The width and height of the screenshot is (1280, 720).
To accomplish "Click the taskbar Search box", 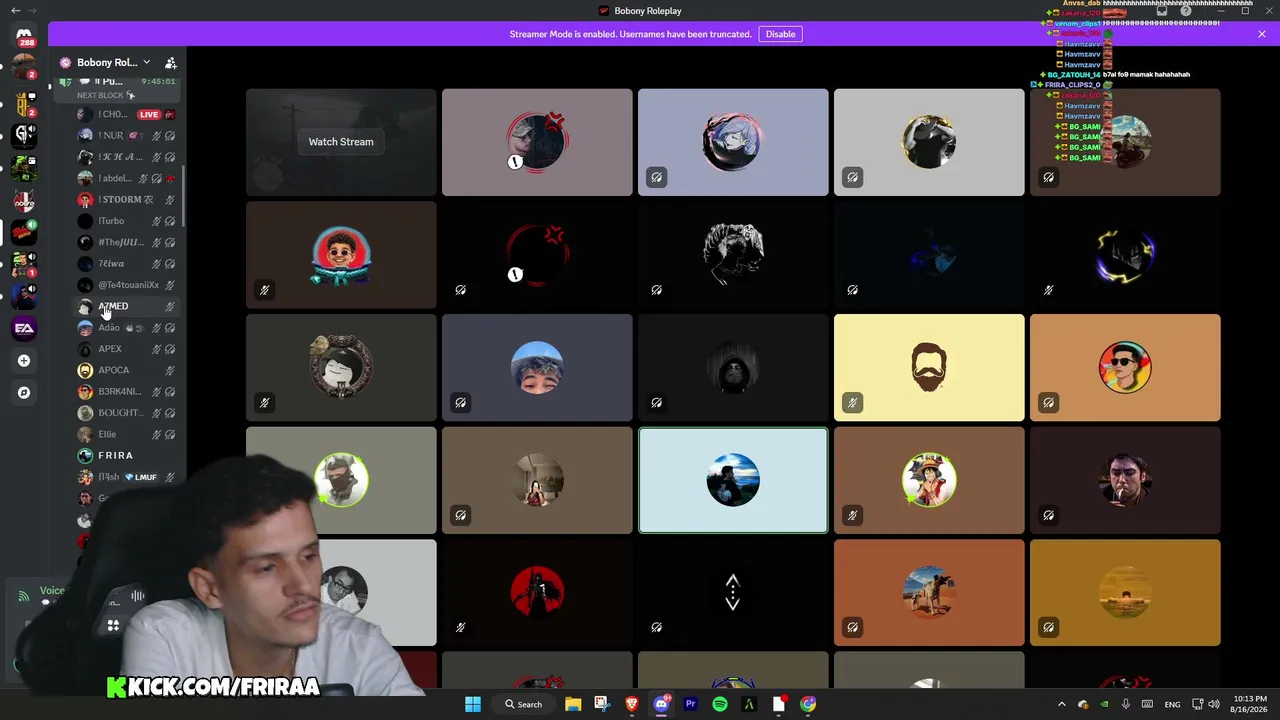I will 524,704.
